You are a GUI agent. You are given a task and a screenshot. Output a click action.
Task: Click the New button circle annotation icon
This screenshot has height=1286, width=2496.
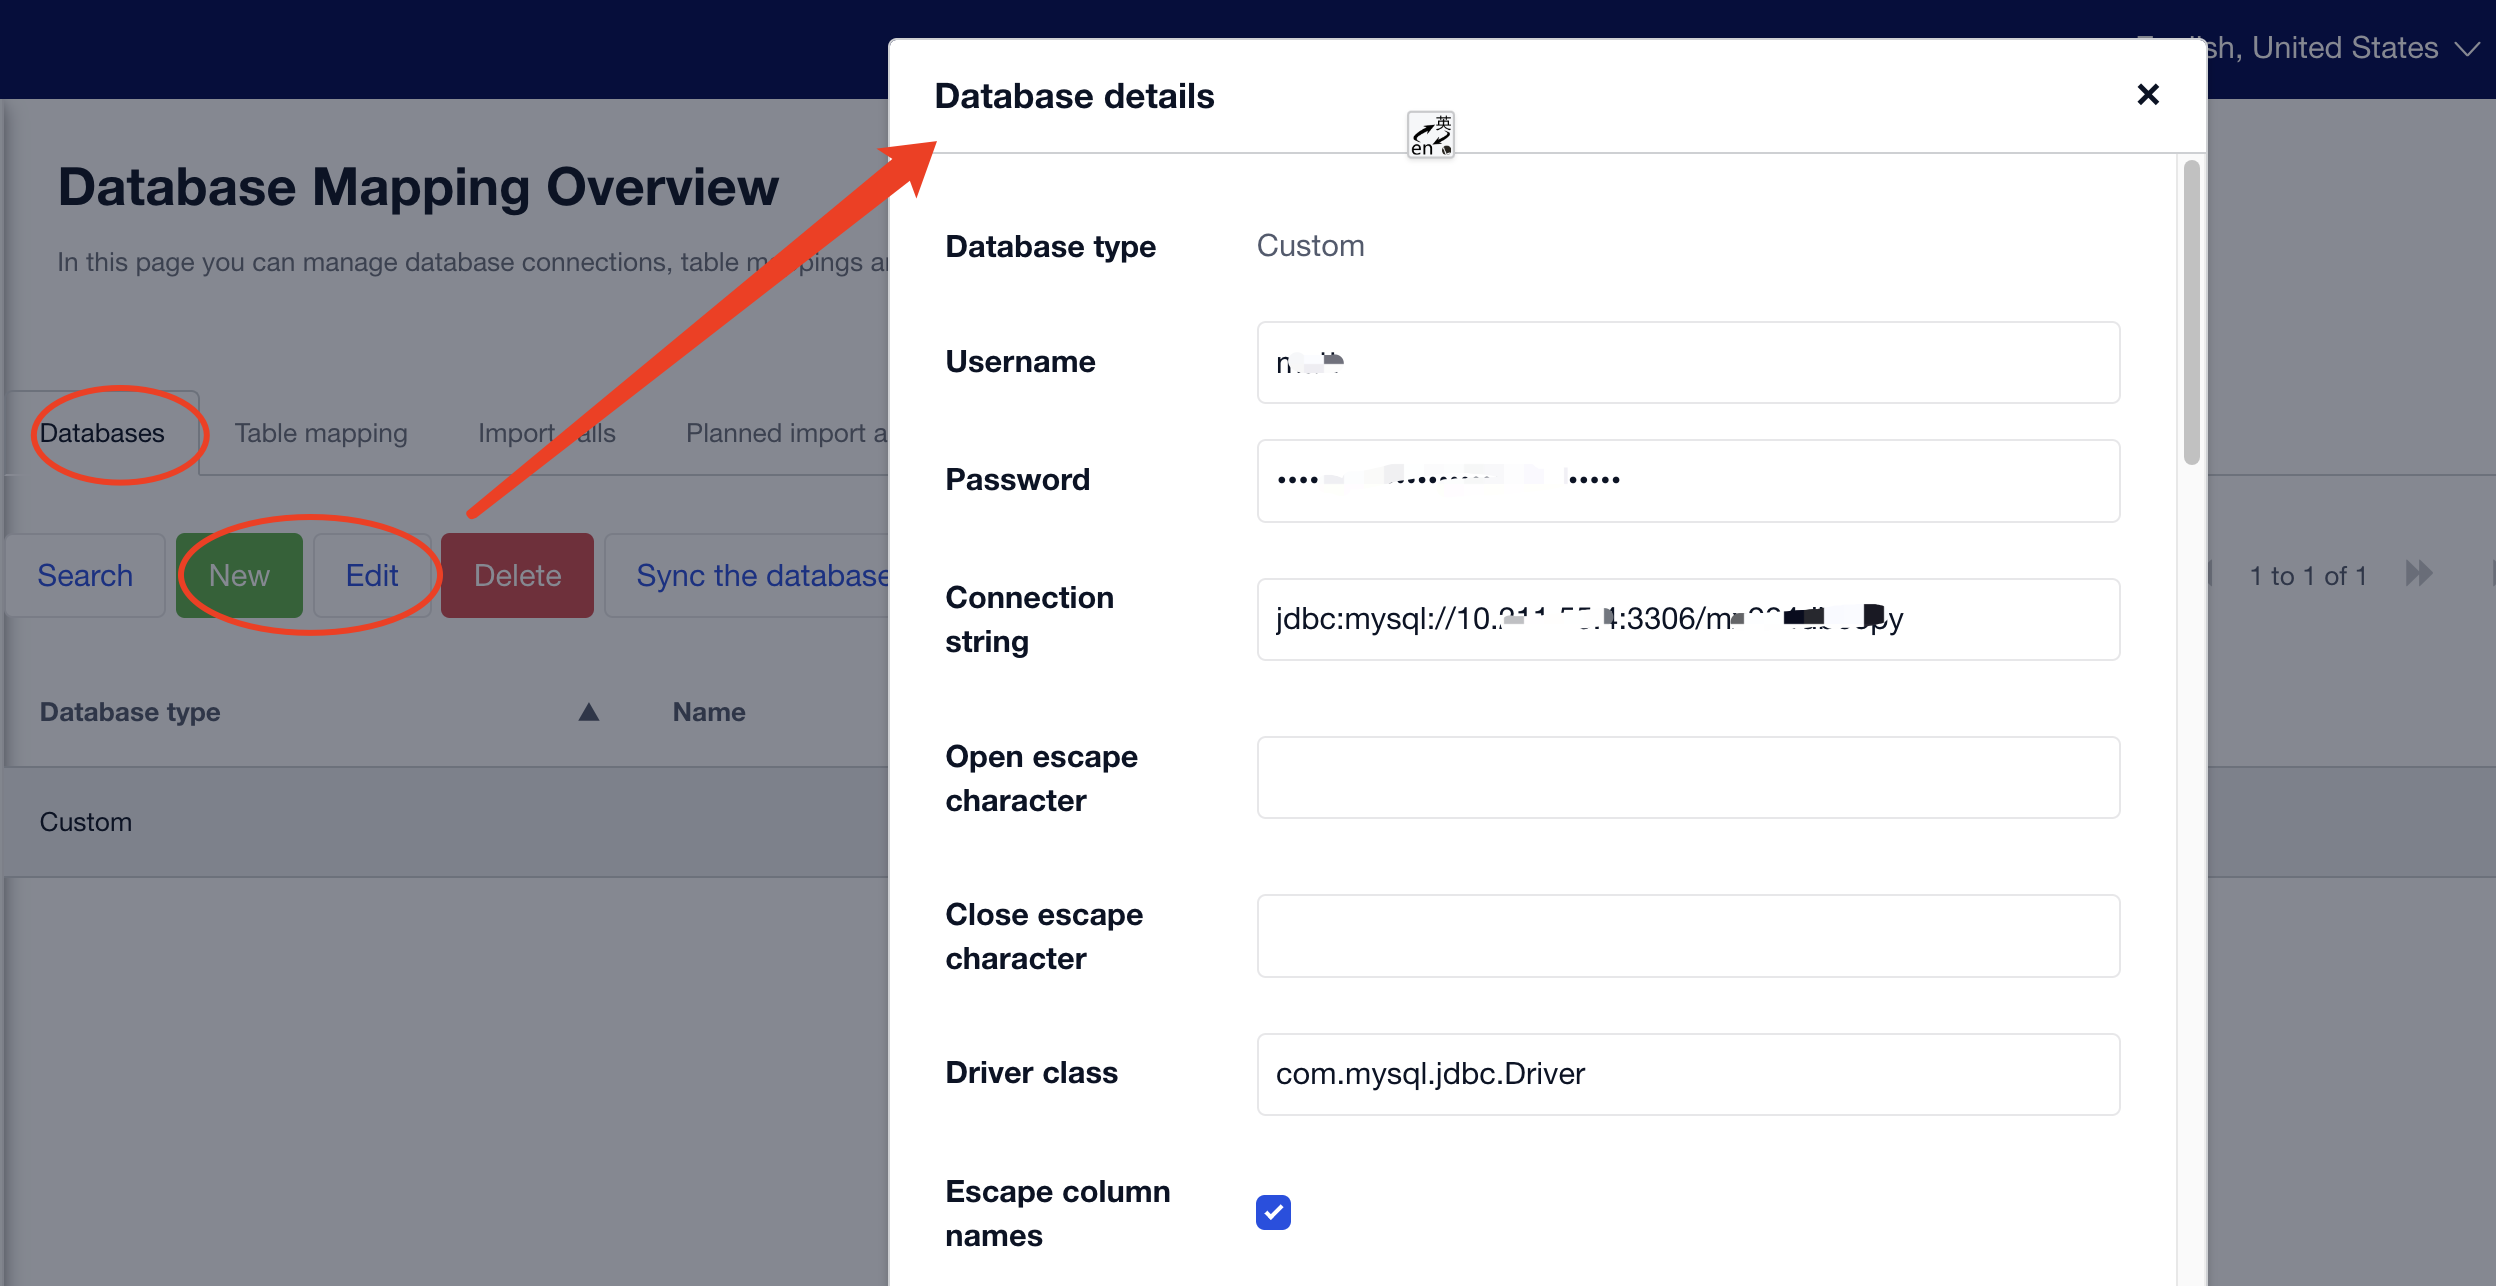(x=238, y=574)
